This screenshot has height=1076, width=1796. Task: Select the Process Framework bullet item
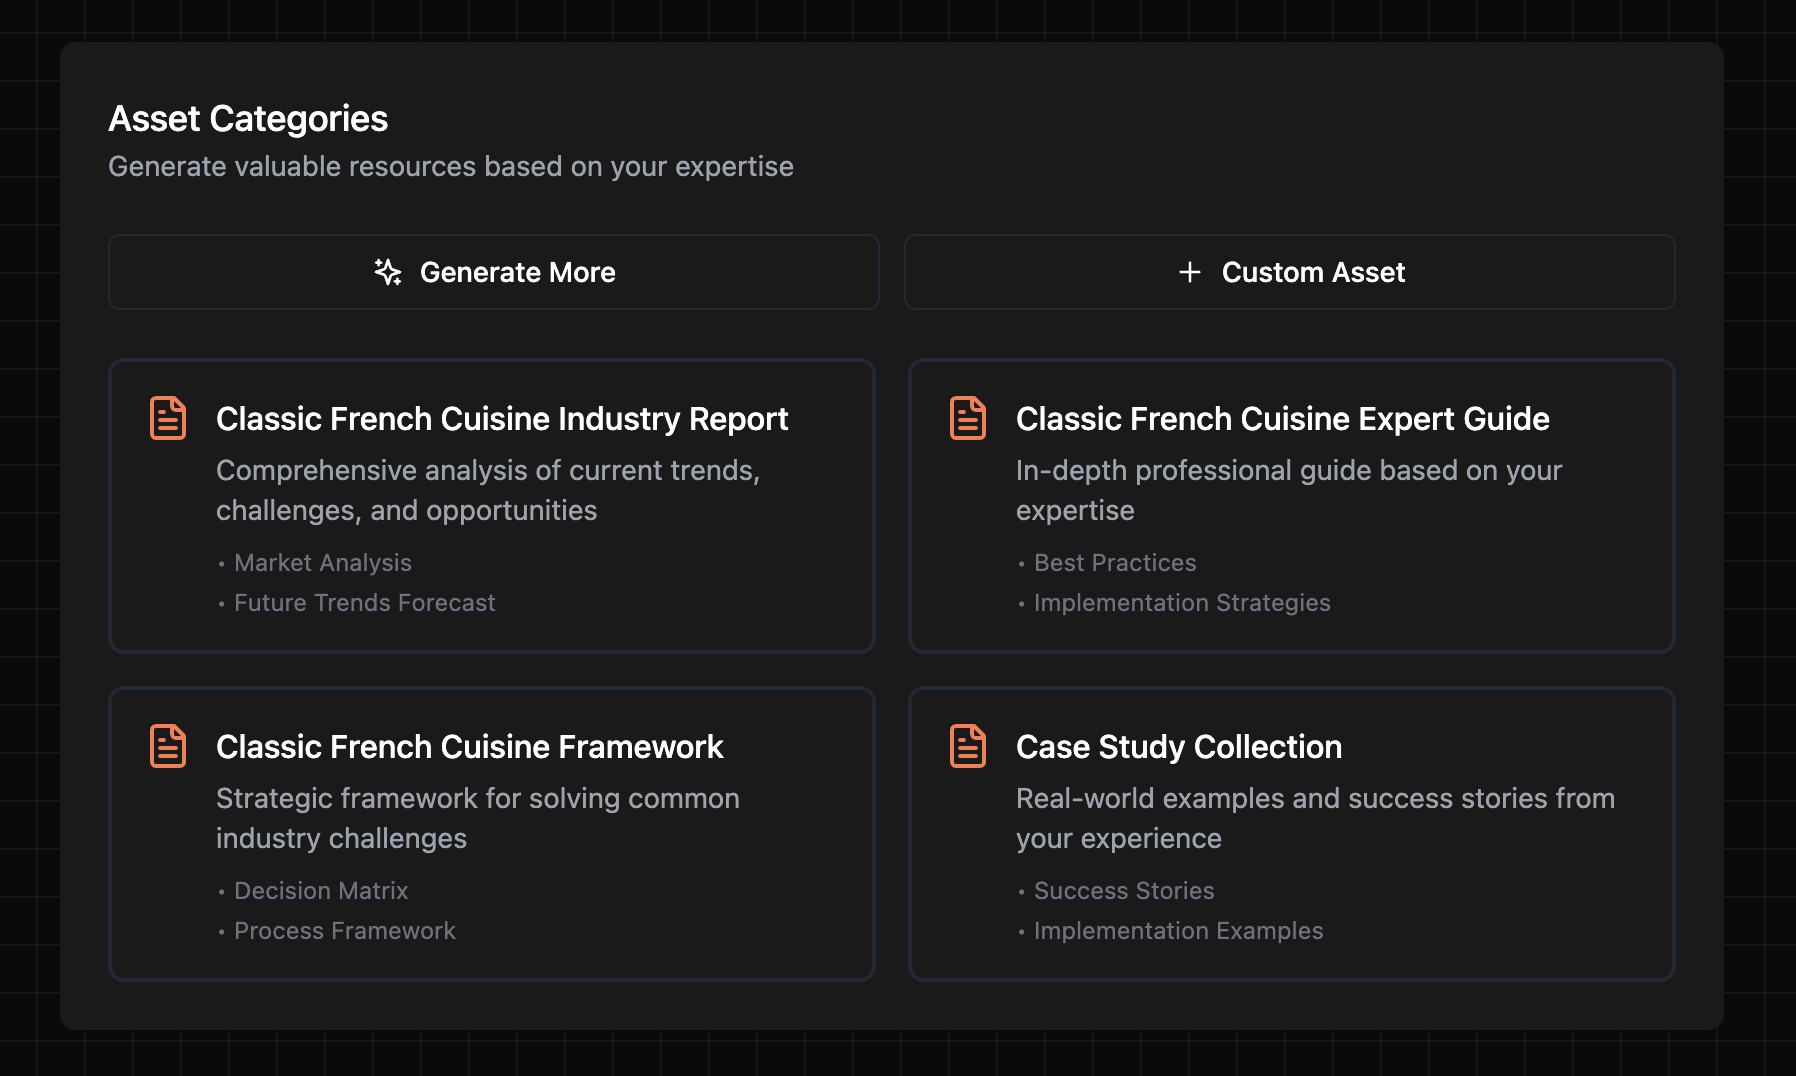click(x=344, y=931)
